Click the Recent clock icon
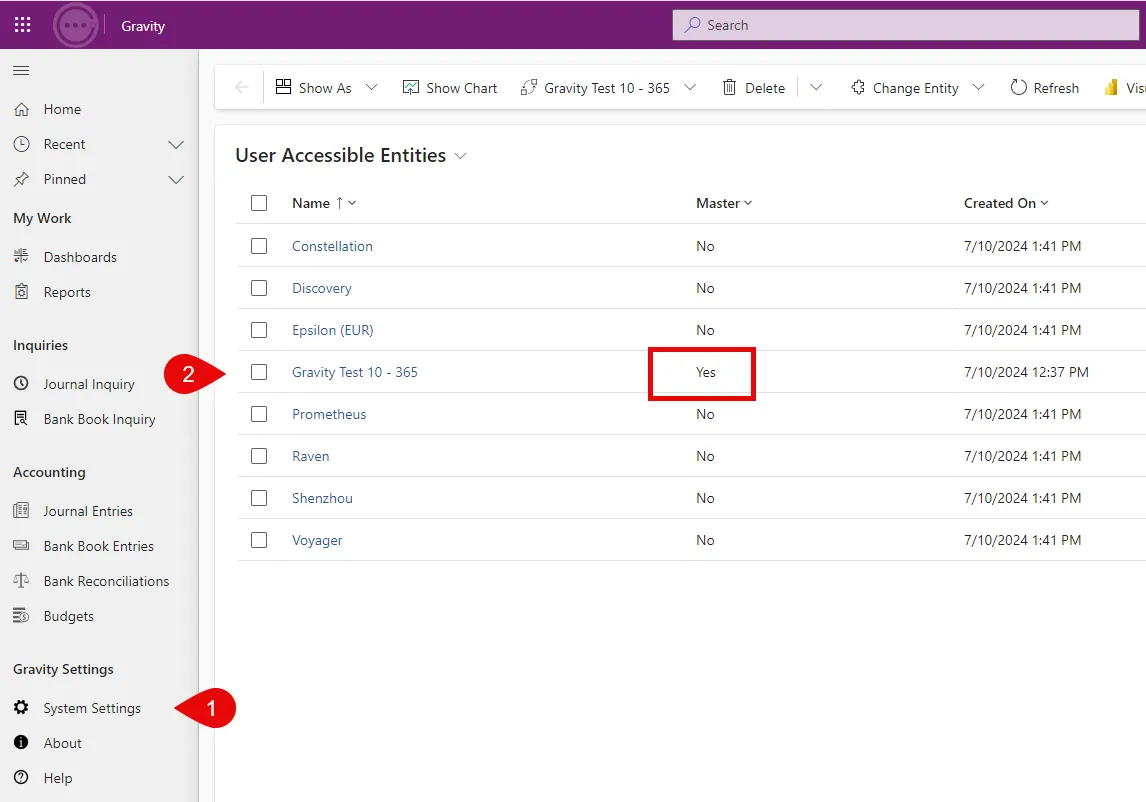This screenshot has width=1146, height=802. tap(22, 144)
